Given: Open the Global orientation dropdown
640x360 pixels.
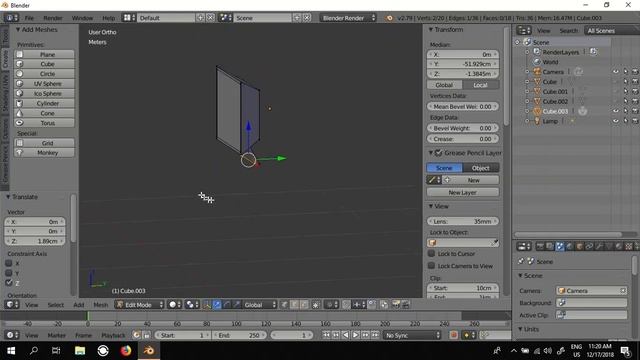Looking at the screenshot, I should (x=260, y=305).
